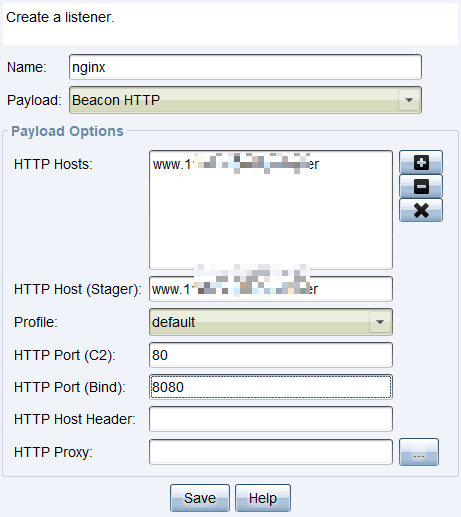Click the HTTP Port (Bind) field showing 8080
This screenshot has height=517, width=461.
(x=271, y=387)
